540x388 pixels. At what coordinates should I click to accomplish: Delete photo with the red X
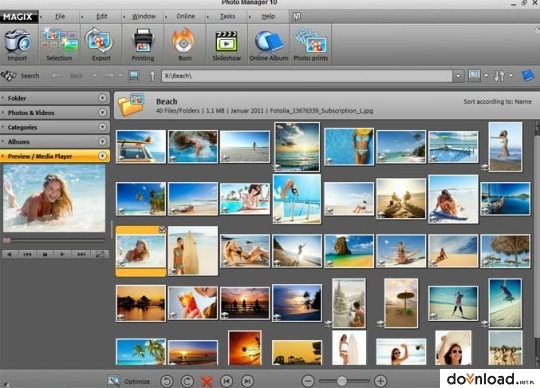pos(207,381)
